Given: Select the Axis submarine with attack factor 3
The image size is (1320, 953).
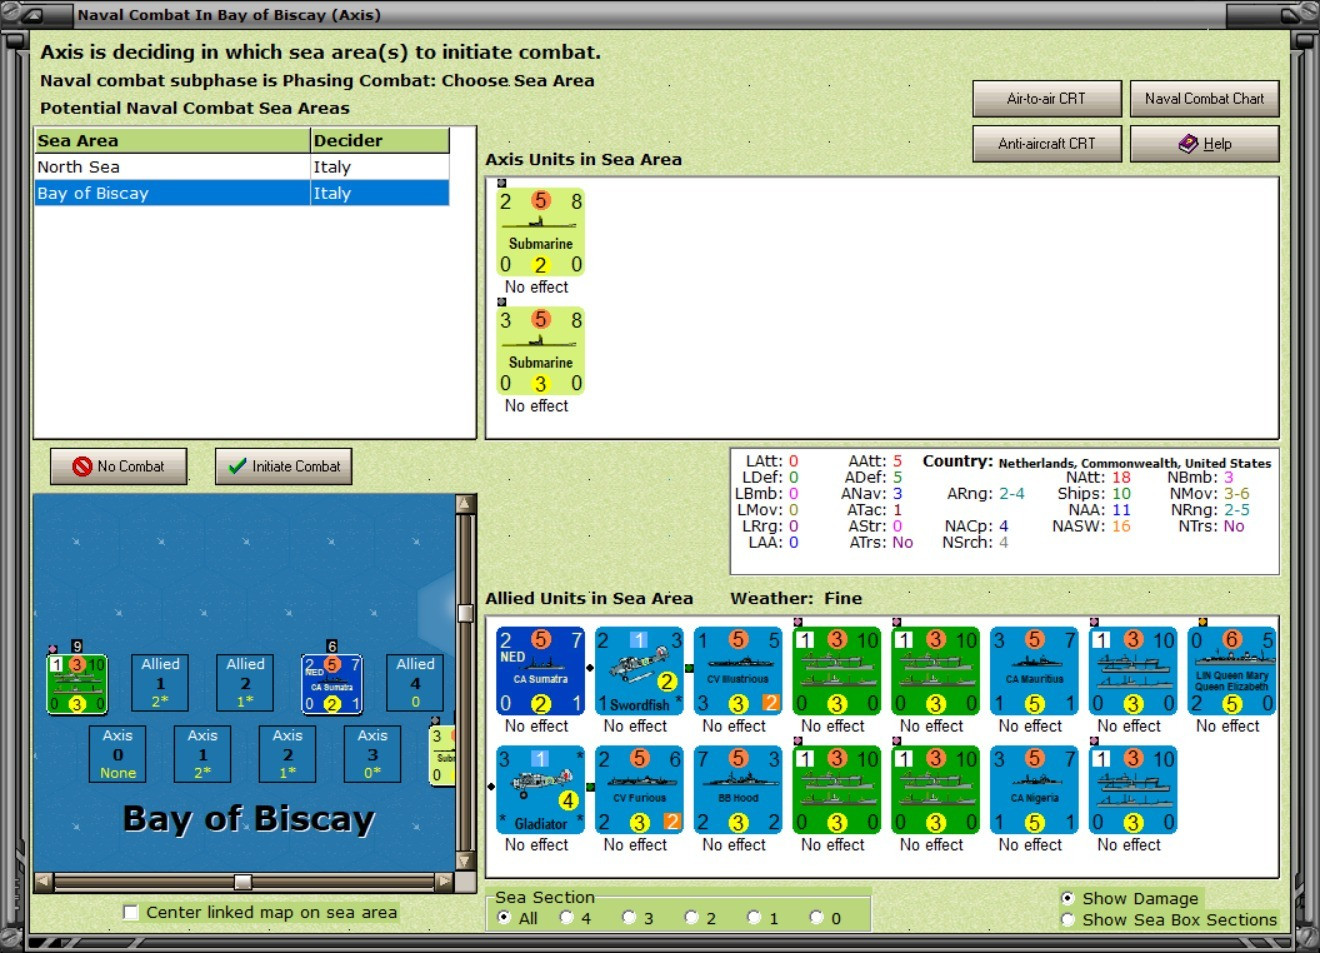Looking at the screenshot, I should [x=541, y=351].
